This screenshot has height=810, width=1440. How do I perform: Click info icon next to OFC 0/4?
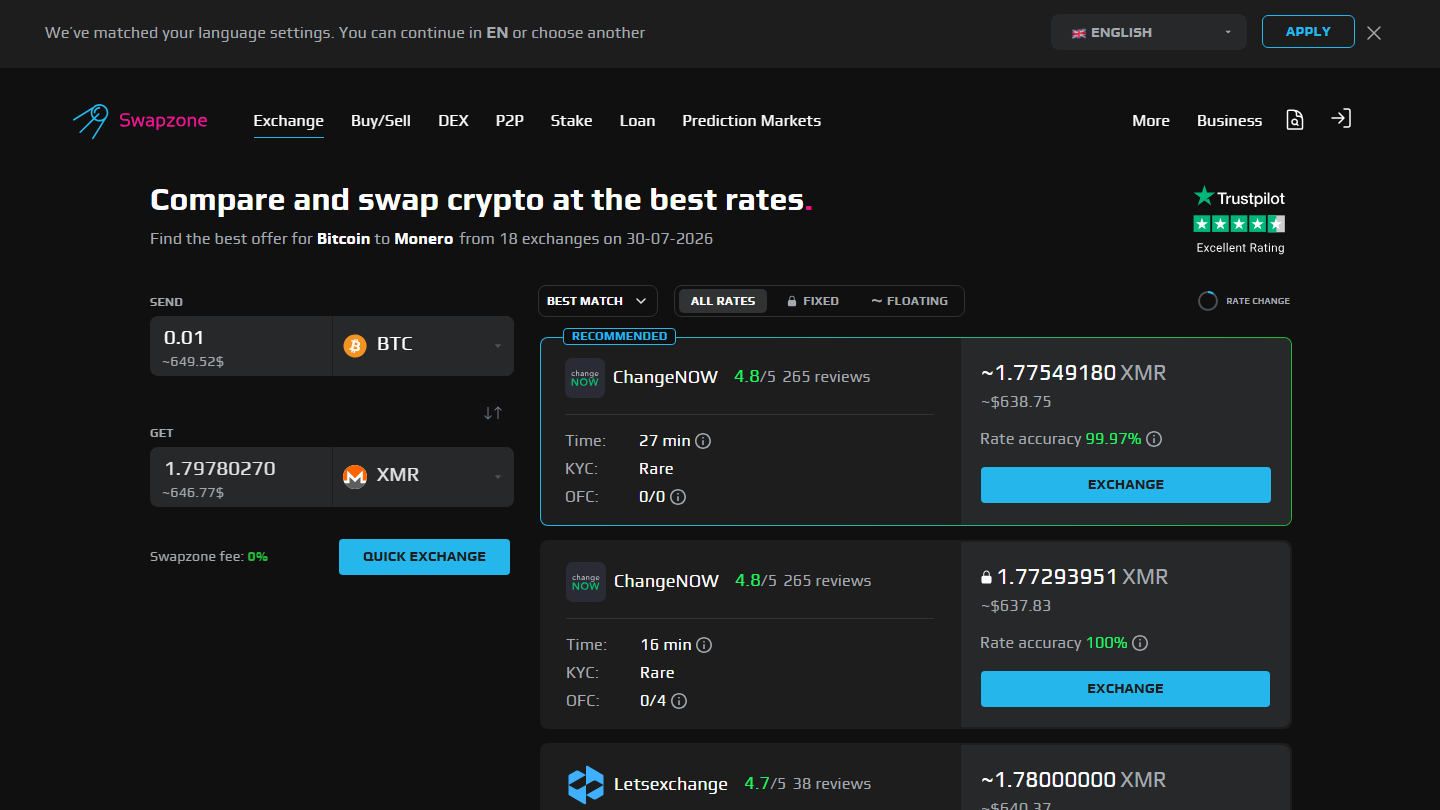[x=679, y=701]
